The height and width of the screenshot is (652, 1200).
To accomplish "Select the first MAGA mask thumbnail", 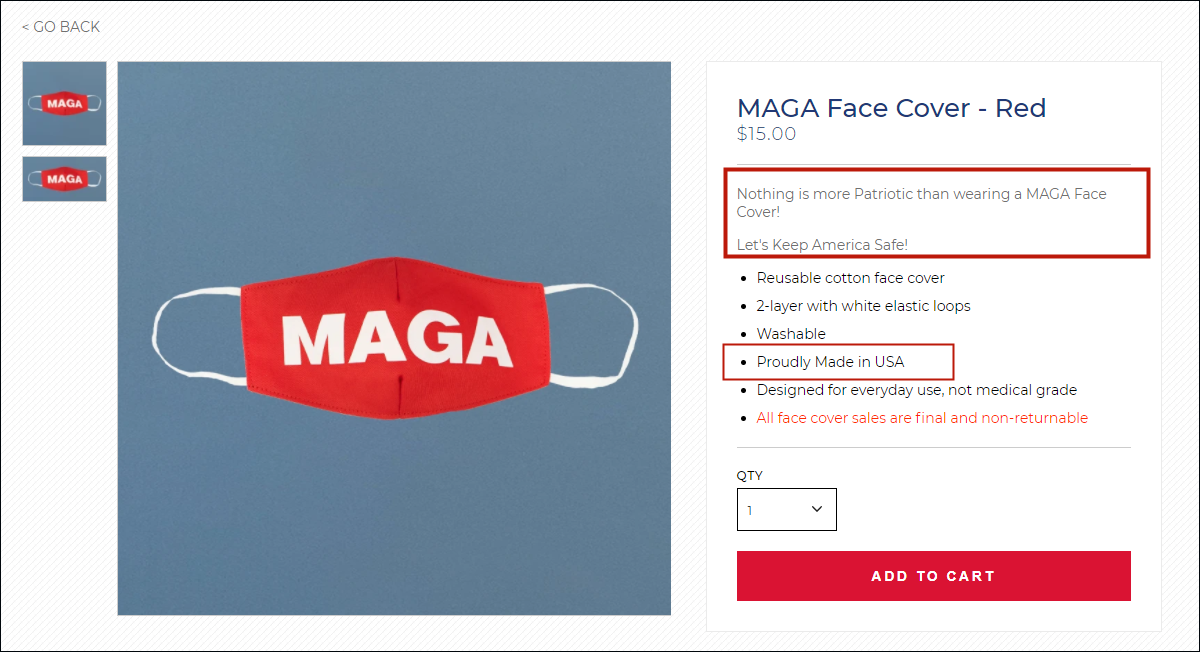I will click(65, 103).
